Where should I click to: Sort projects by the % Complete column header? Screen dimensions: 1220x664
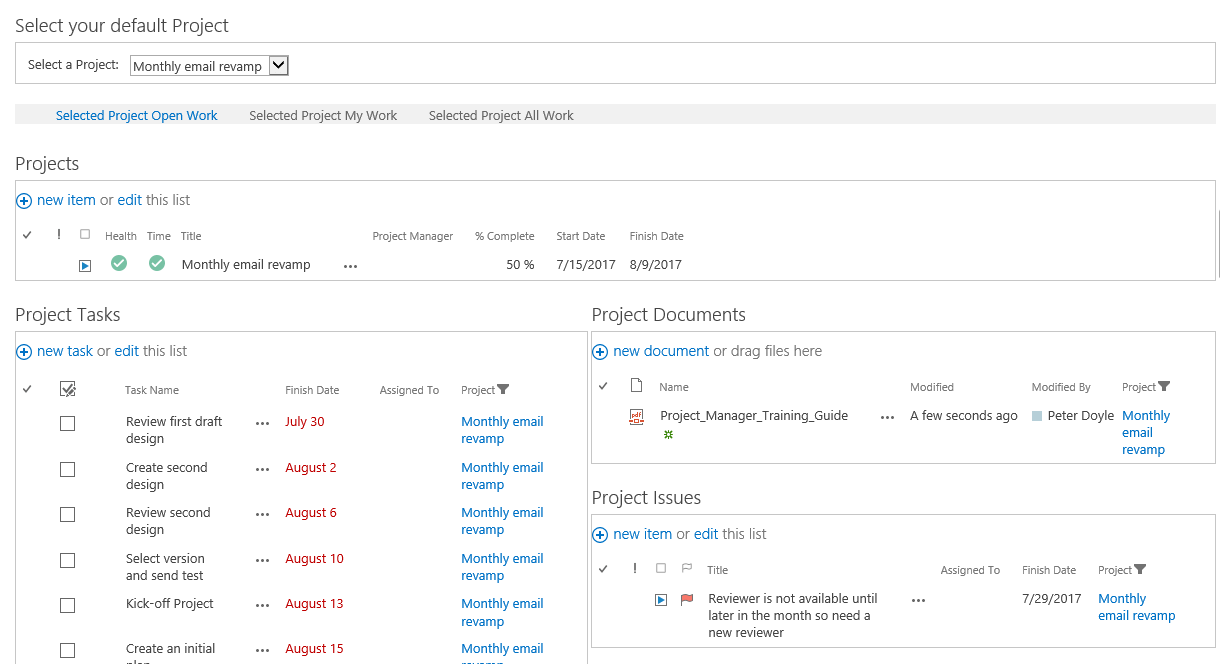[x=504, y=236]
